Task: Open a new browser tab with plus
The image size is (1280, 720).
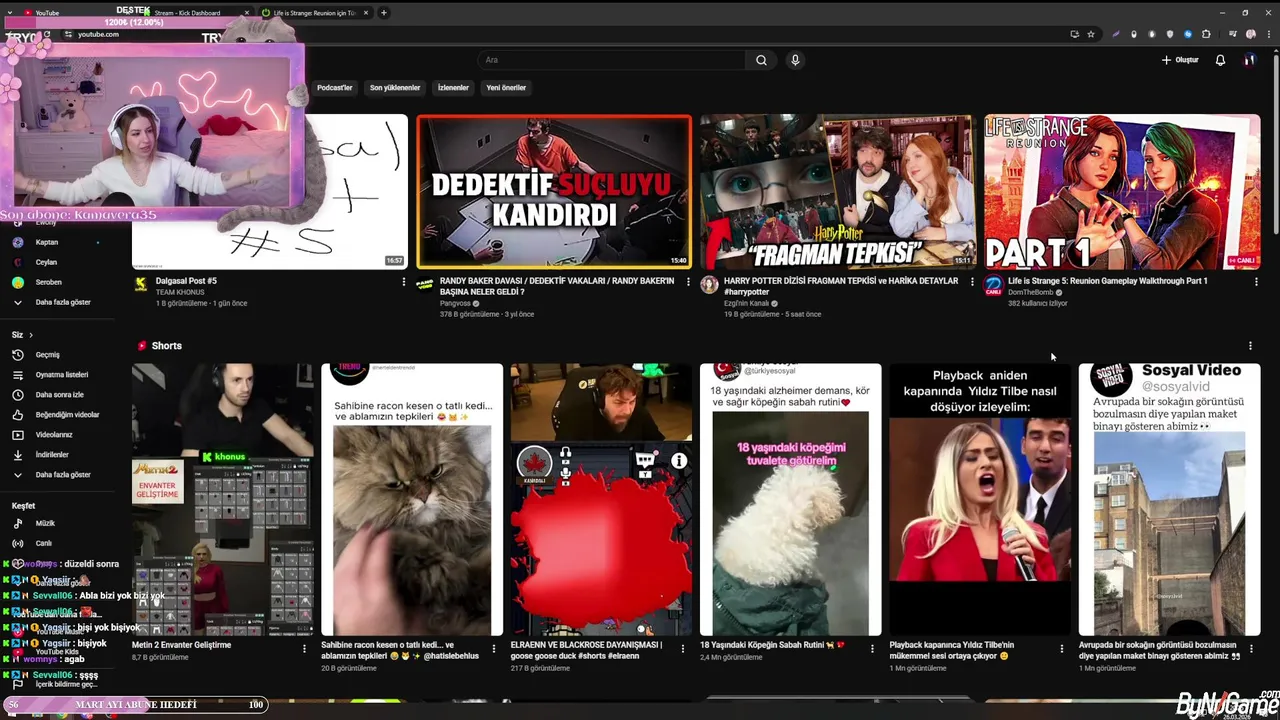Action: coord(384,13)
